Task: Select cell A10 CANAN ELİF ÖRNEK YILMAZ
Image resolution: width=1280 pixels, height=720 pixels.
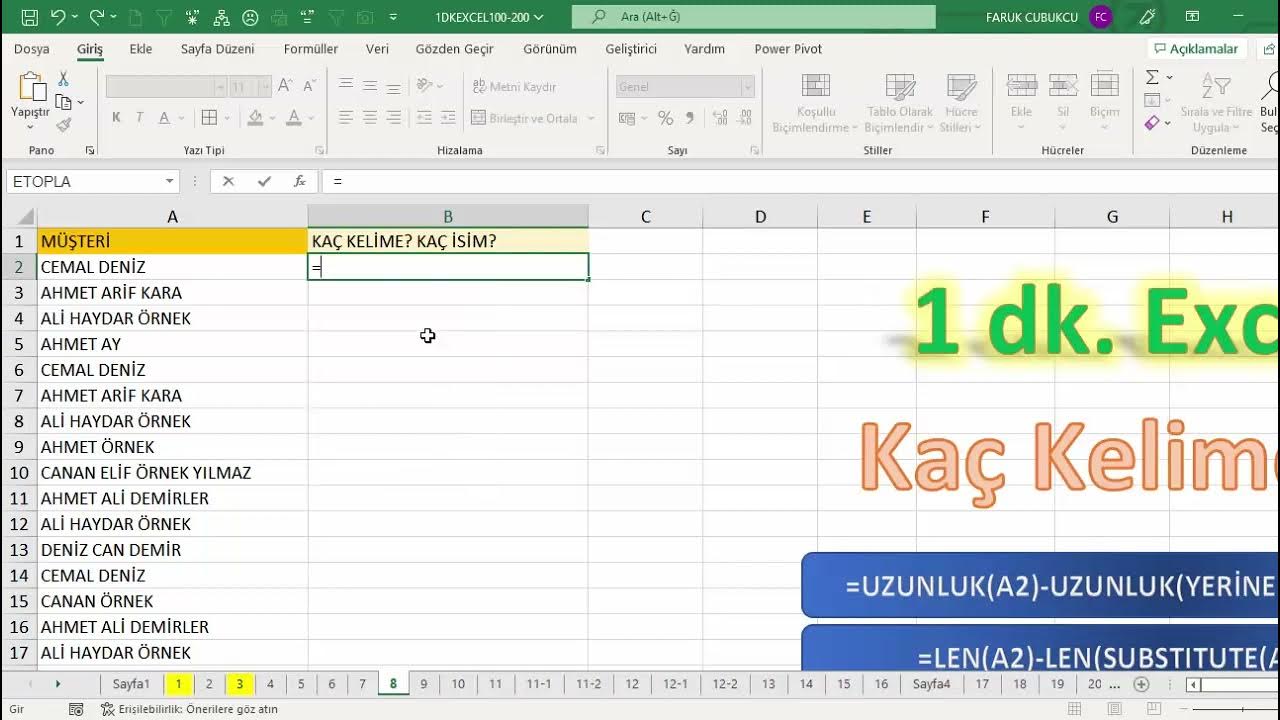Action: click(172, 473)
